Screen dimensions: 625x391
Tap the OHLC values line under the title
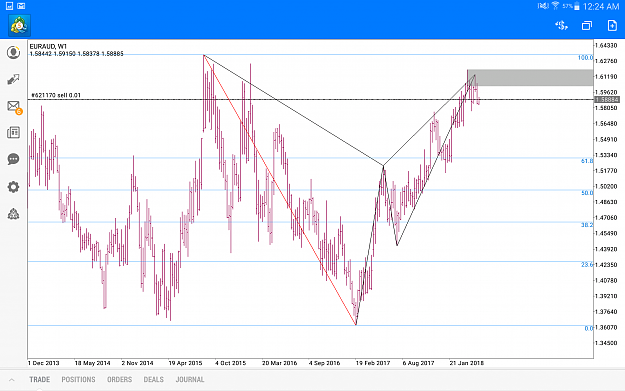(x=77, y=54)
